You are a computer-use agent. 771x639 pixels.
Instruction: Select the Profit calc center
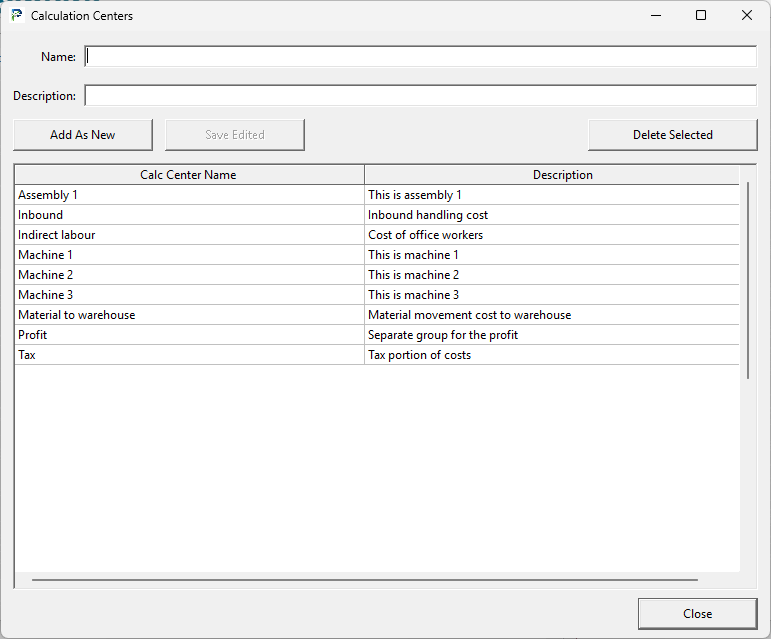coord(189,335)
